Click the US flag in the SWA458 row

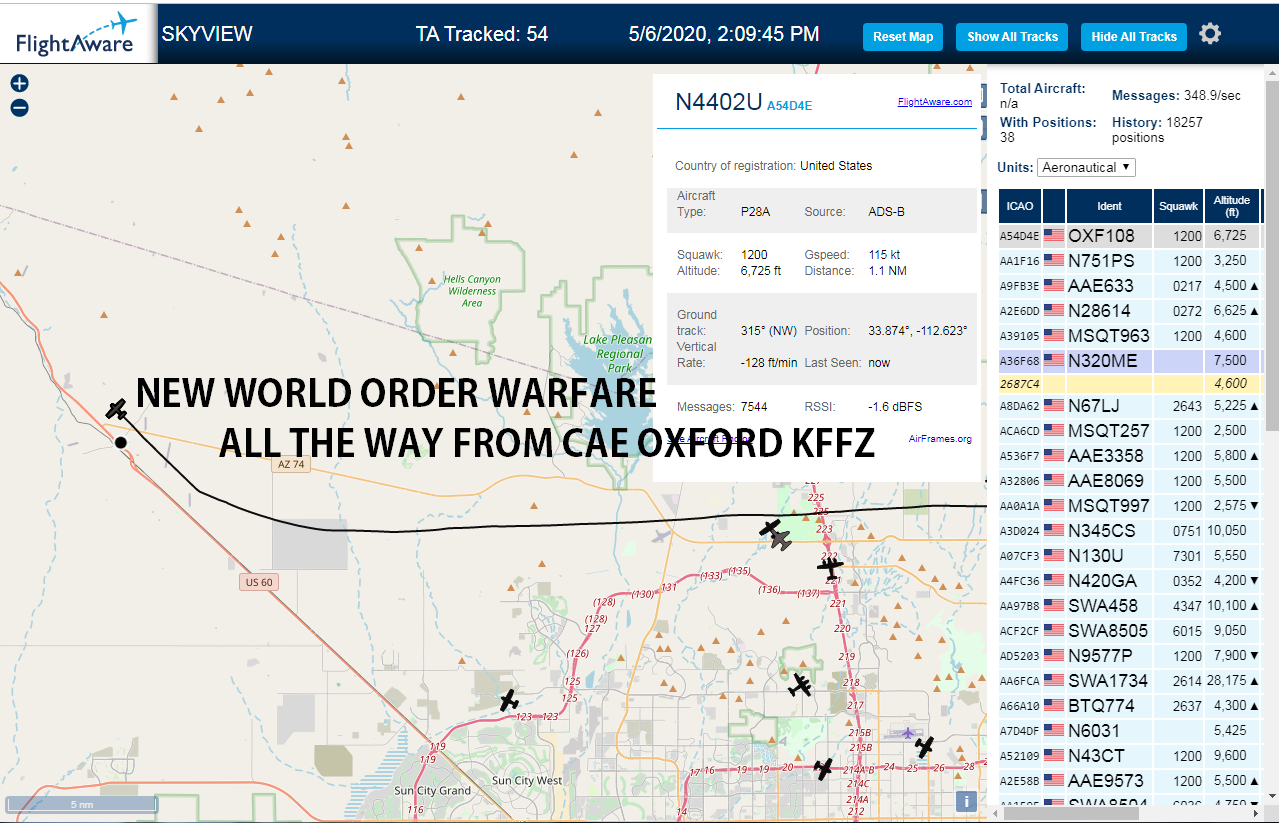point(1054,606)
